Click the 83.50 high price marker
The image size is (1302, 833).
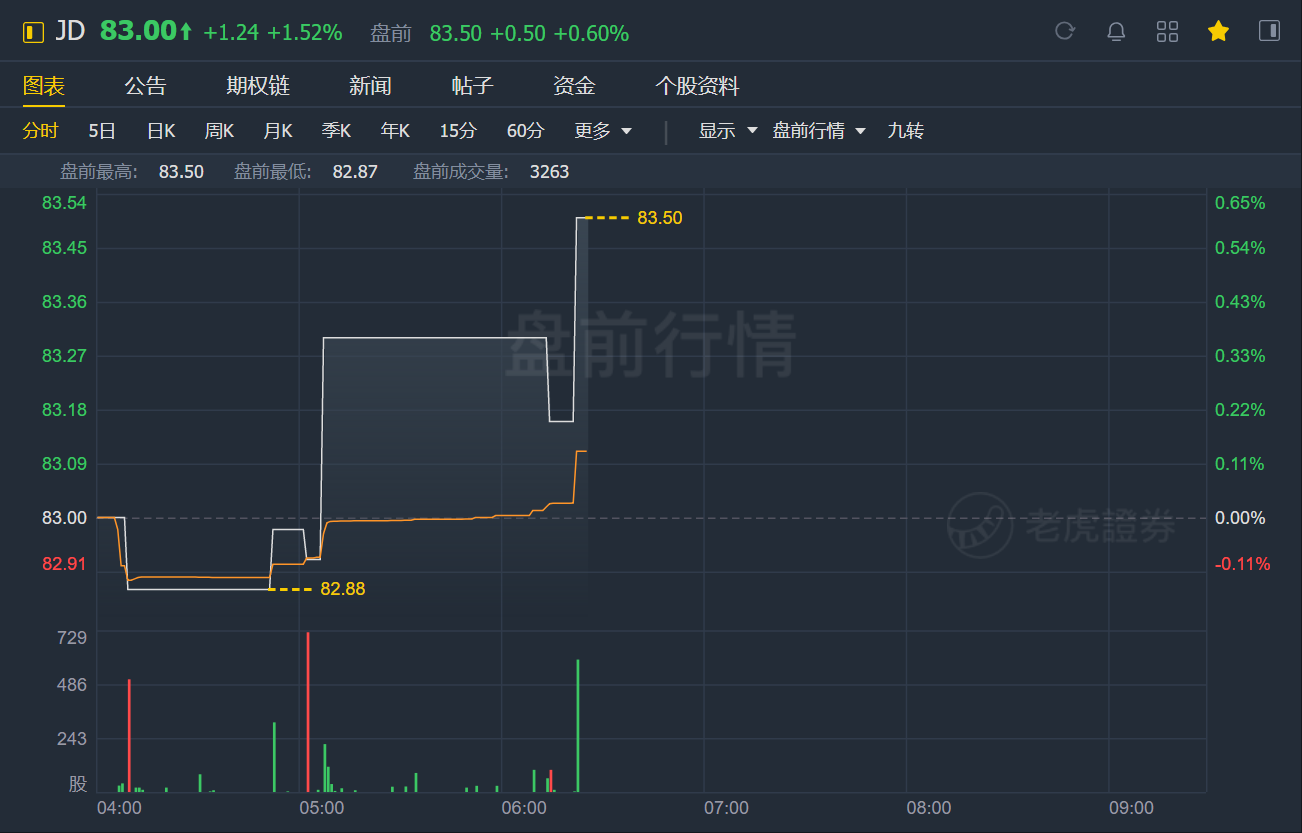coord(659,217)
